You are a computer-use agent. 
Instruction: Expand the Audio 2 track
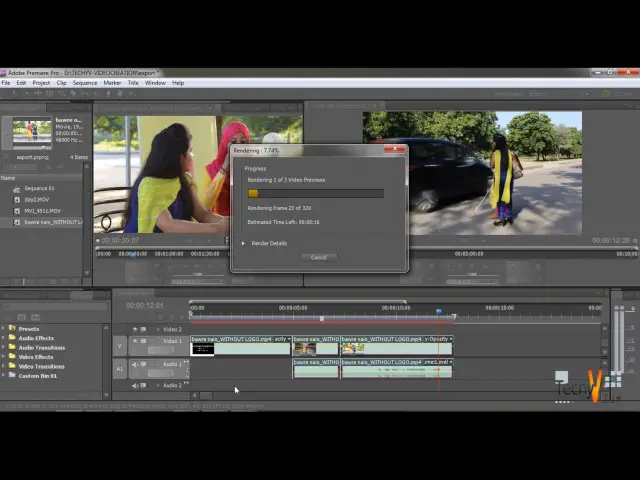(x=158, y=385)
